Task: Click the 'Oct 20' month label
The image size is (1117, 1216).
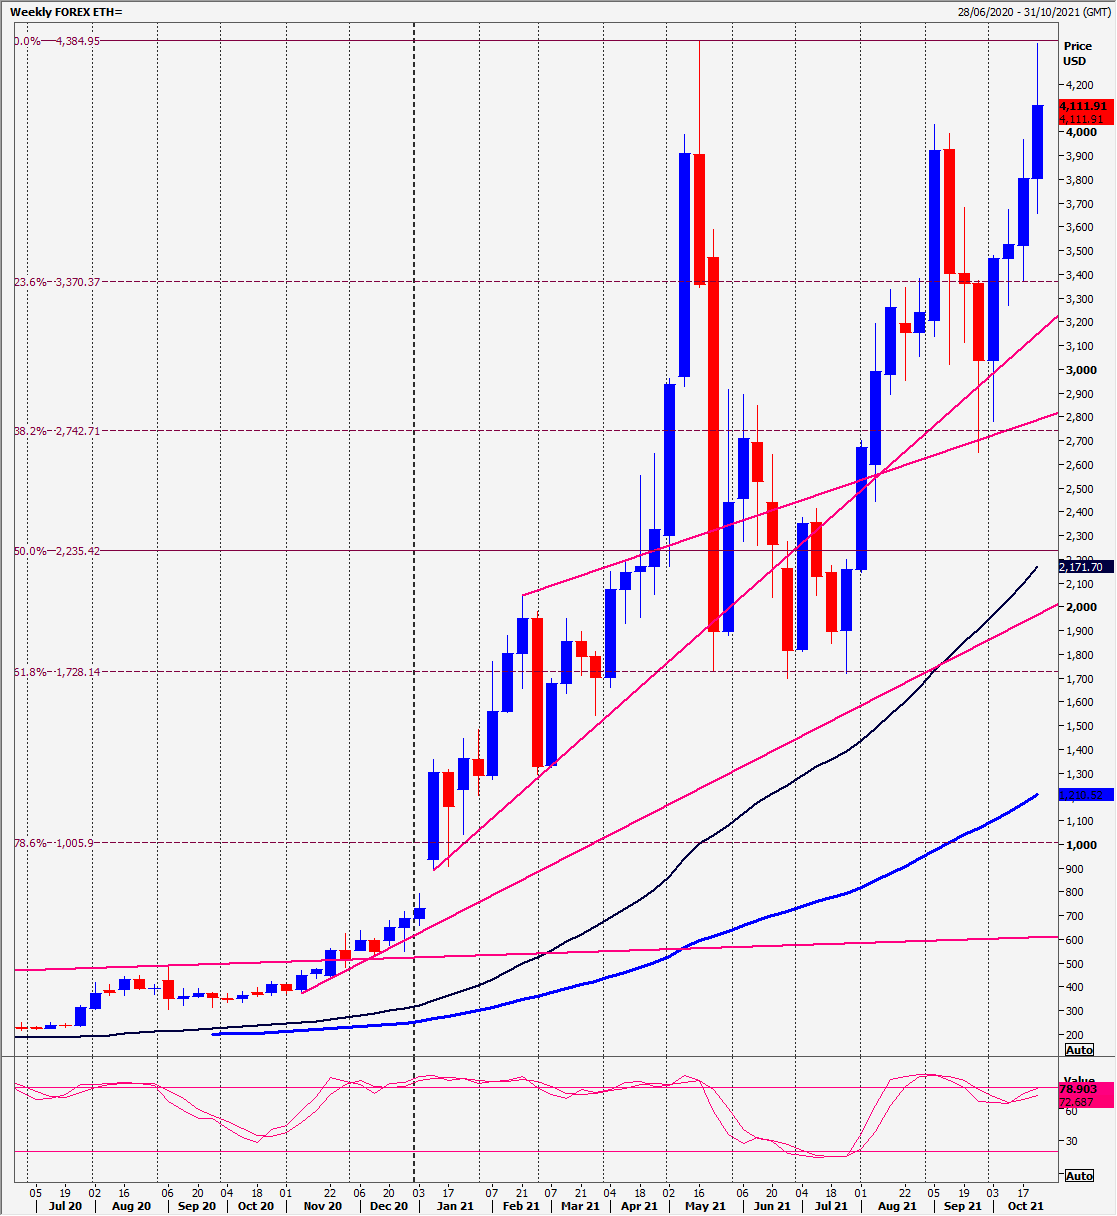Action: coord(255,1206)
